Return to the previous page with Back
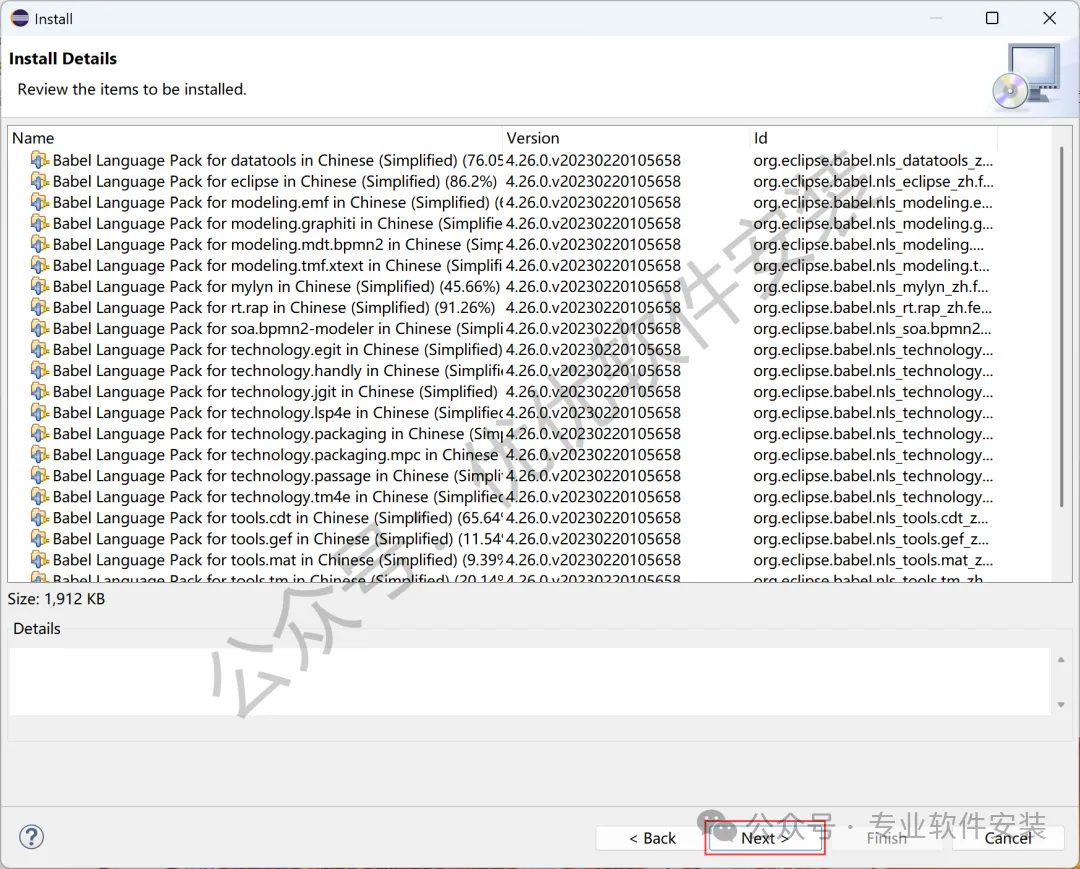 [x=652, y=838]
